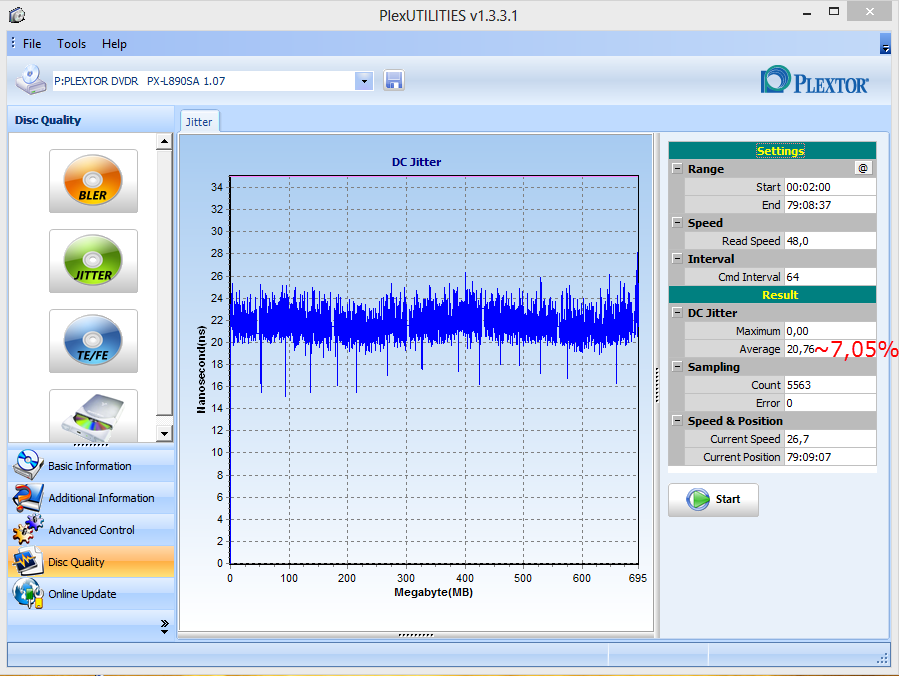Open Online Update
Image resolution: width=899 pixels, height=676 pixels.
click(x=90, y=594)
